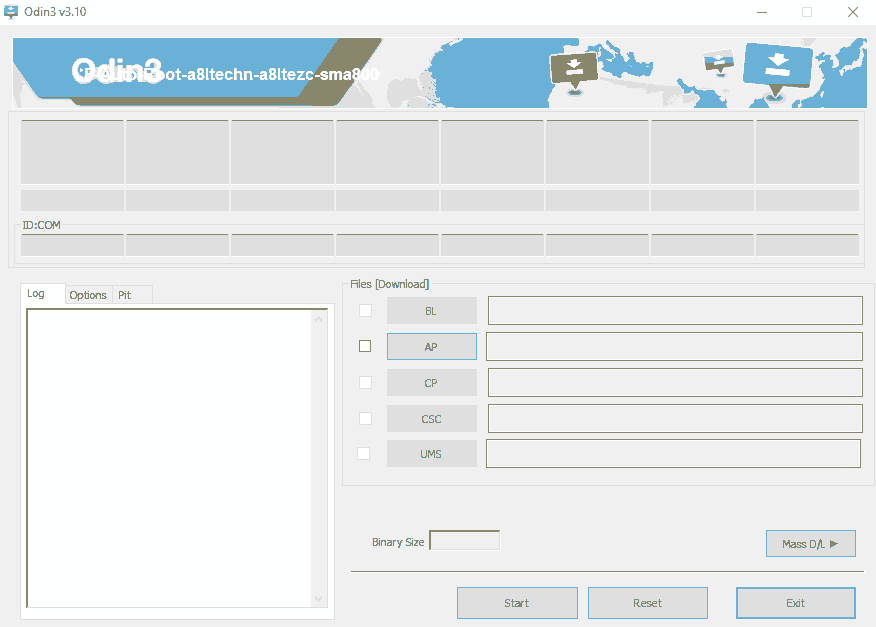The image size is (876, 627).
Task: Click the UMS file path field
Action: [673, 453]
